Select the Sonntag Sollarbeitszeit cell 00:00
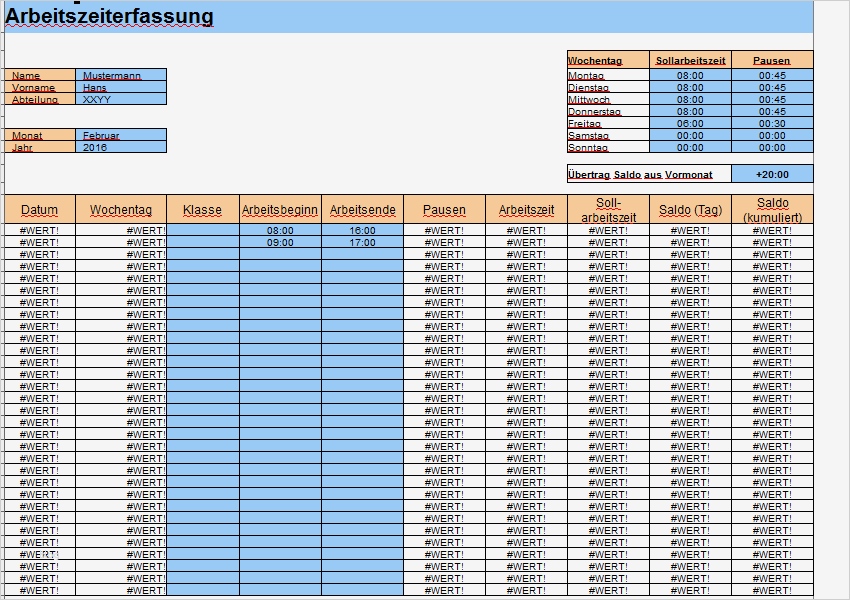 click(x=688, y=148)
